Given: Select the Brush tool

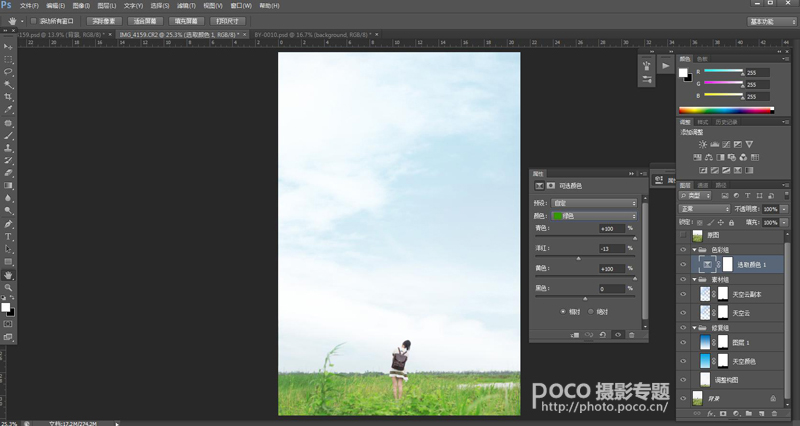Looking at the screenshot, I should tap(8, 136).
